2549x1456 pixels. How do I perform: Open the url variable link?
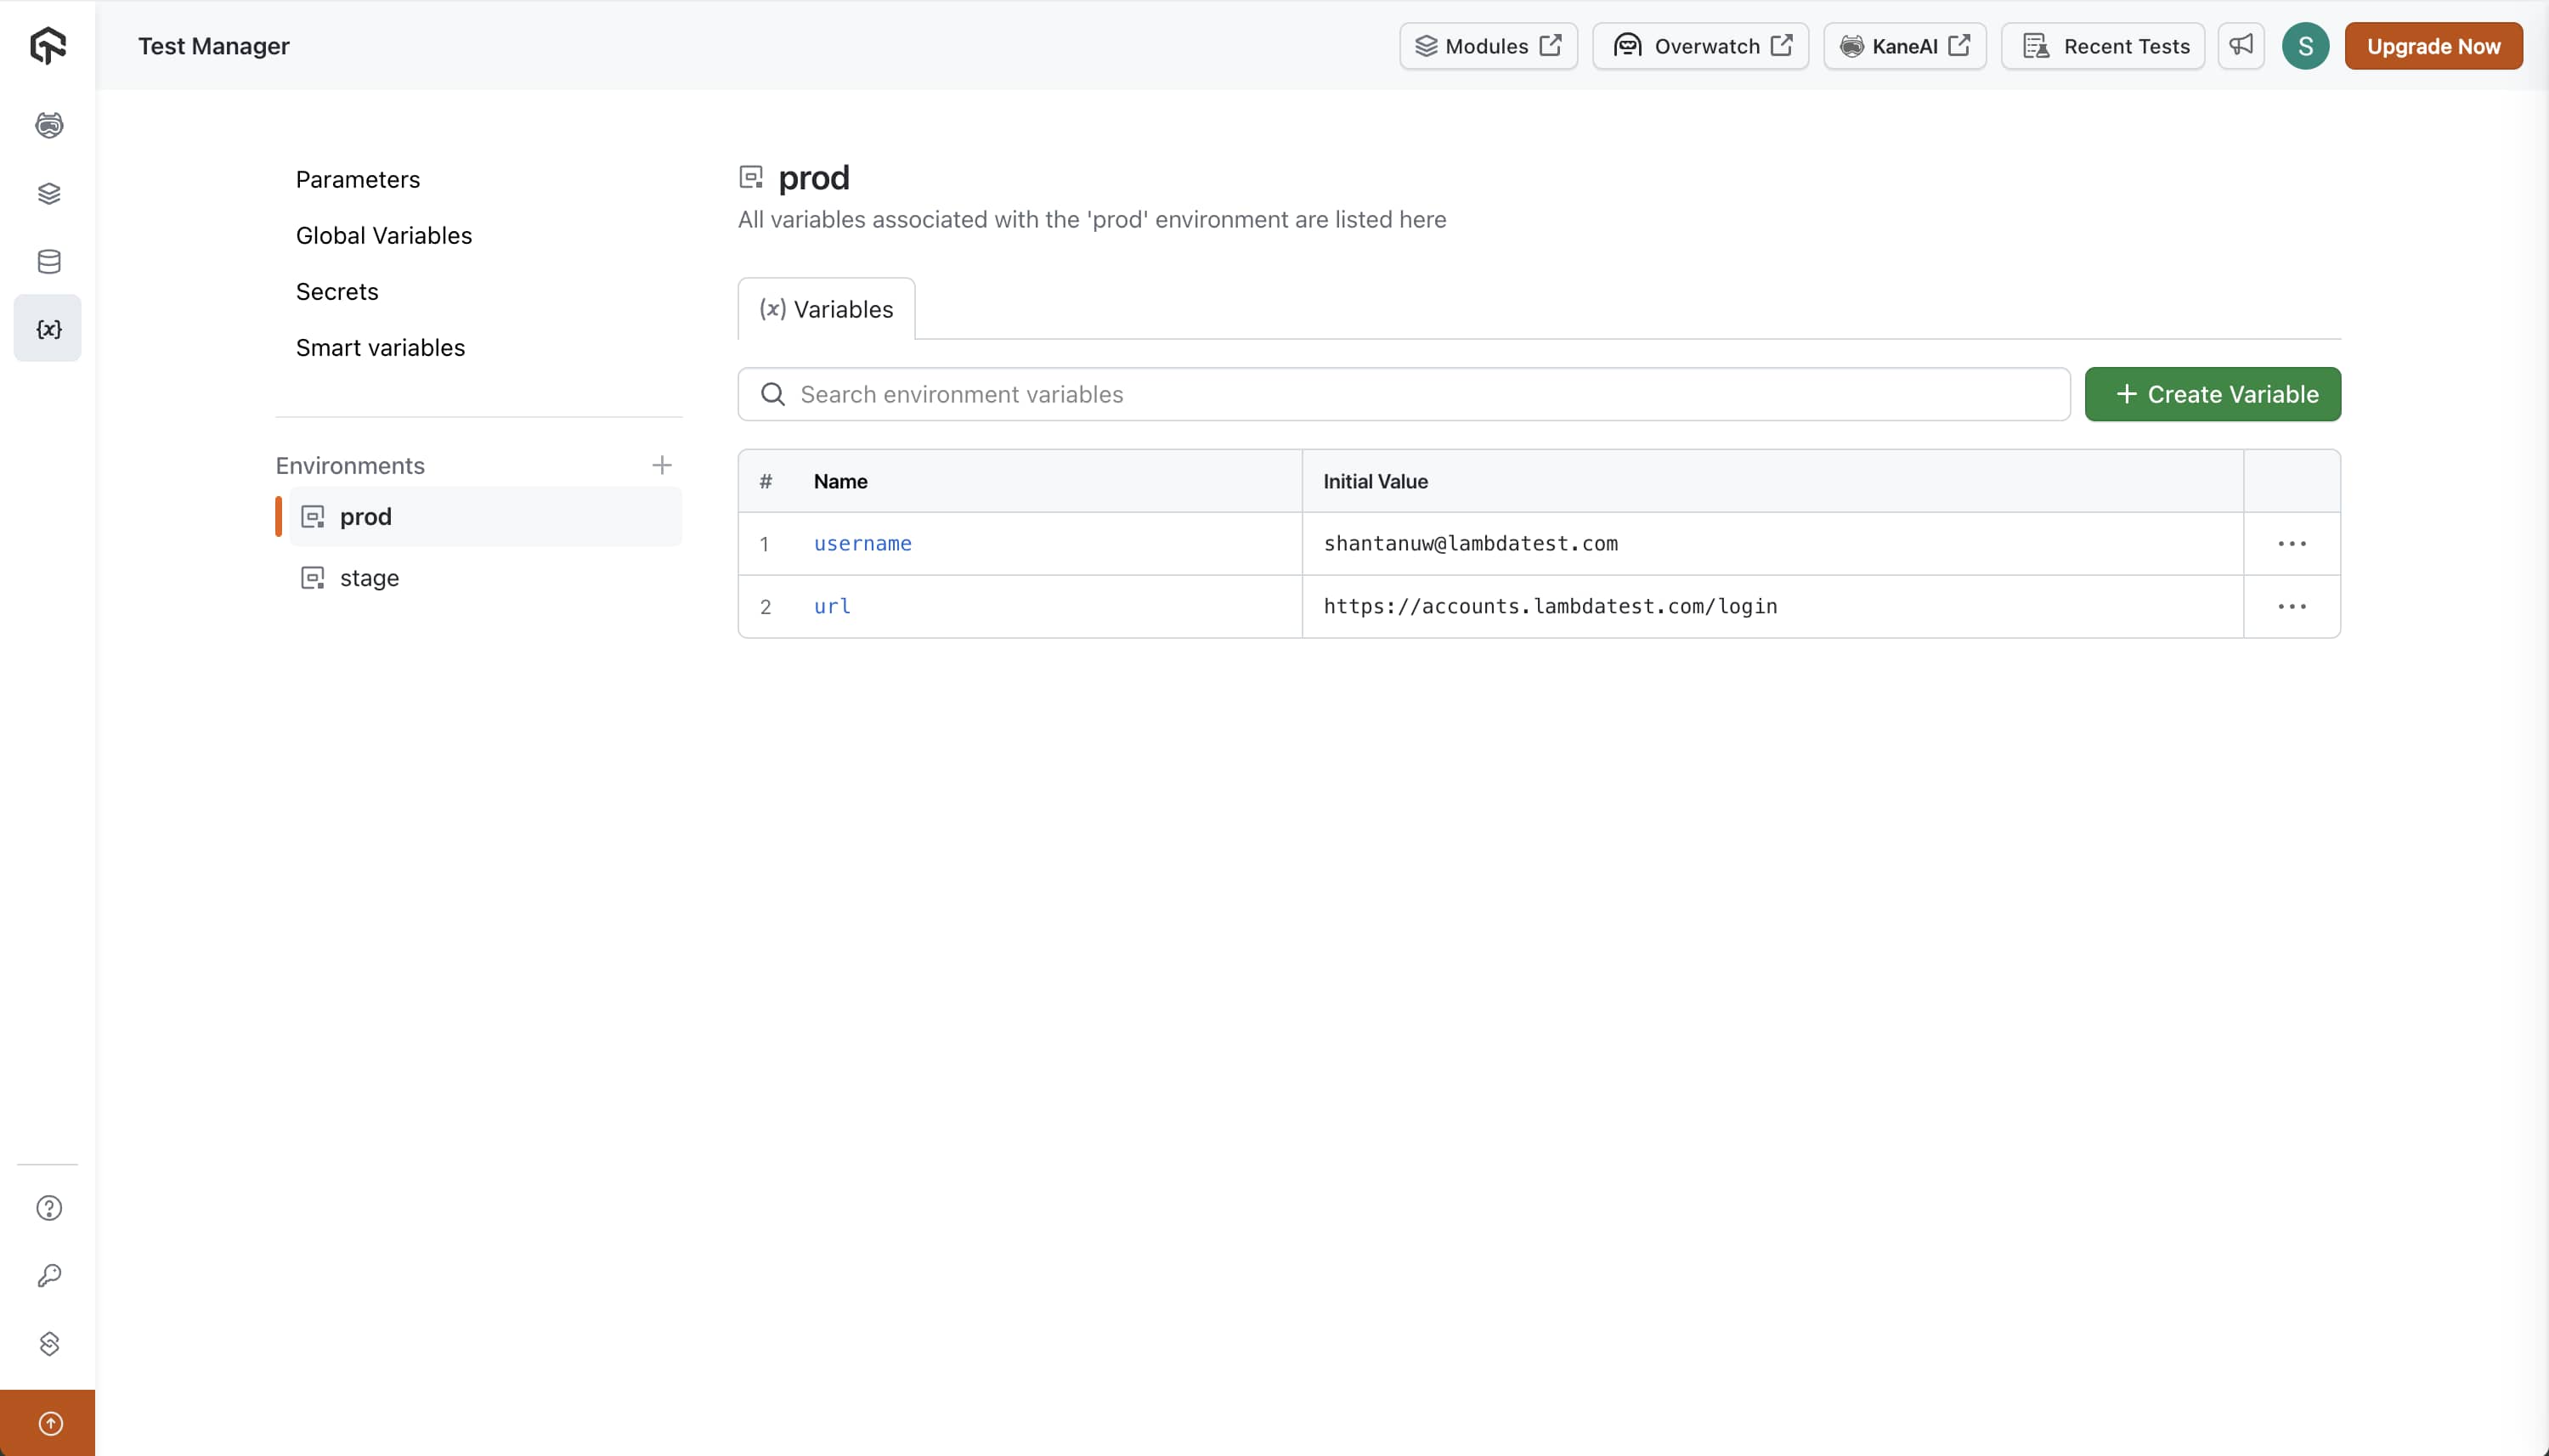tap(832, 606)
